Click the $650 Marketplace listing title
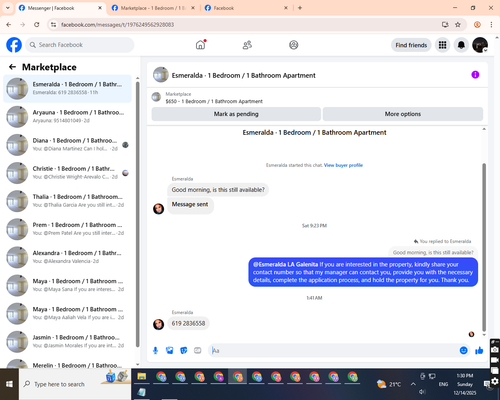Image resolution: width=500 pixels, height=400 pixels. 214,101
